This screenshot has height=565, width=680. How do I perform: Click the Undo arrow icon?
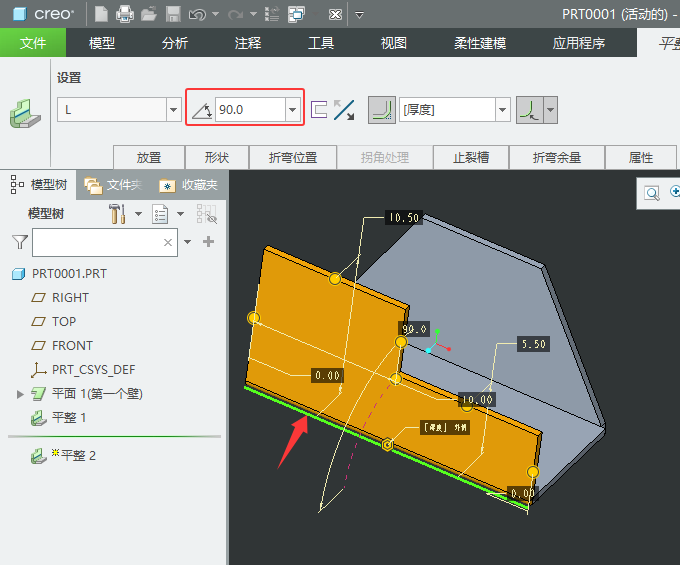click(x=197, y=15)
